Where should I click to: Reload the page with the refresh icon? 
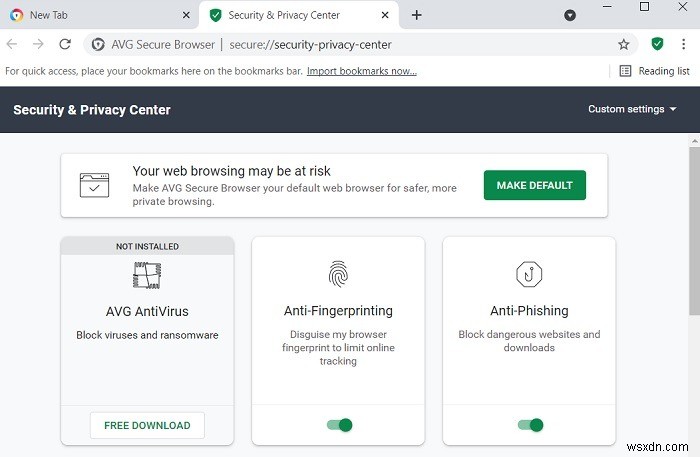point(65,44)
